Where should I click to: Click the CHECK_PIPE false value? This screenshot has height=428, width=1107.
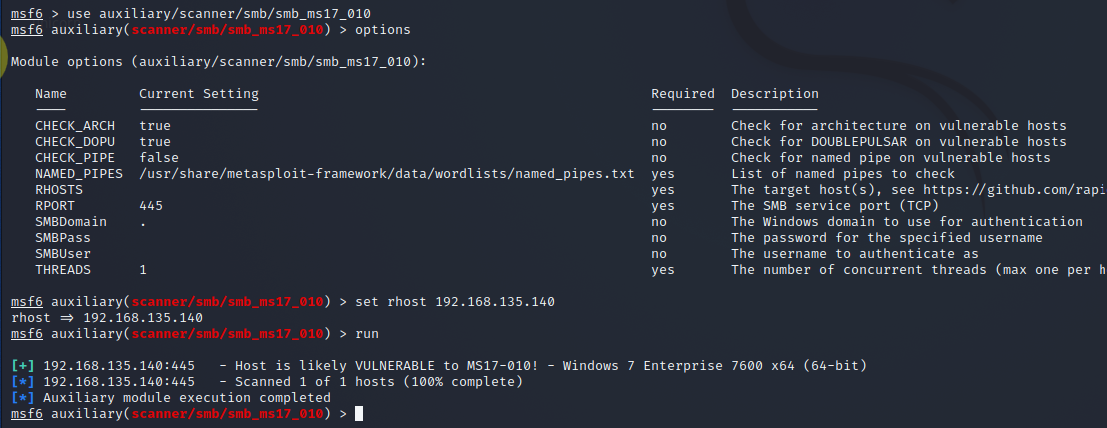pos(159,157)
